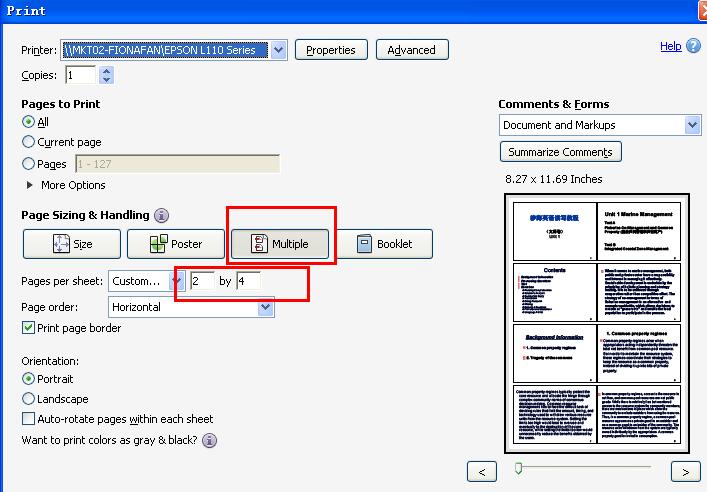The height and width of the screenshot is (492, 707).
Task: Choose the Poster sizing option
Action: pyautogui.click(x=176, y=244)
